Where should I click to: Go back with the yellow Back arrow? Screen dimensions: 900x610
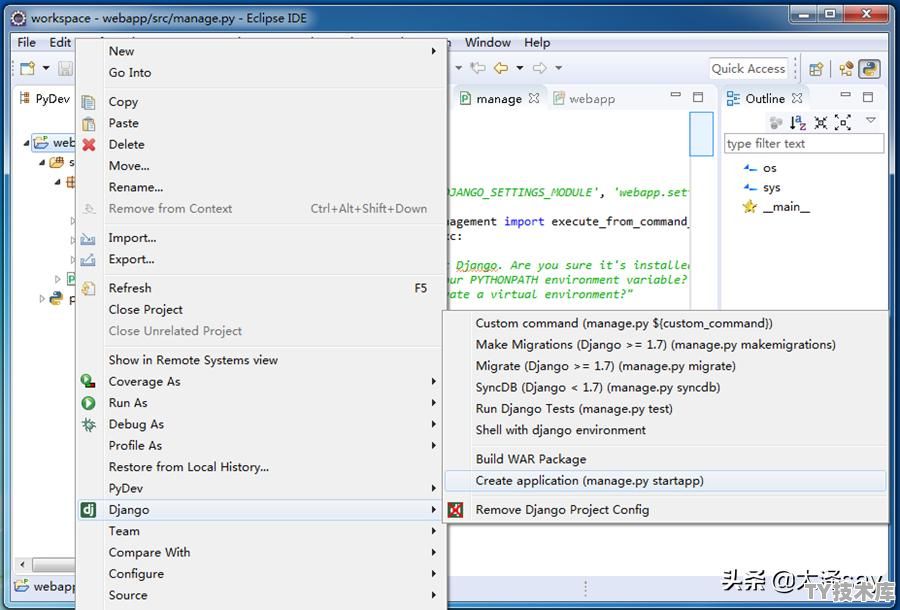click(501, 68)
